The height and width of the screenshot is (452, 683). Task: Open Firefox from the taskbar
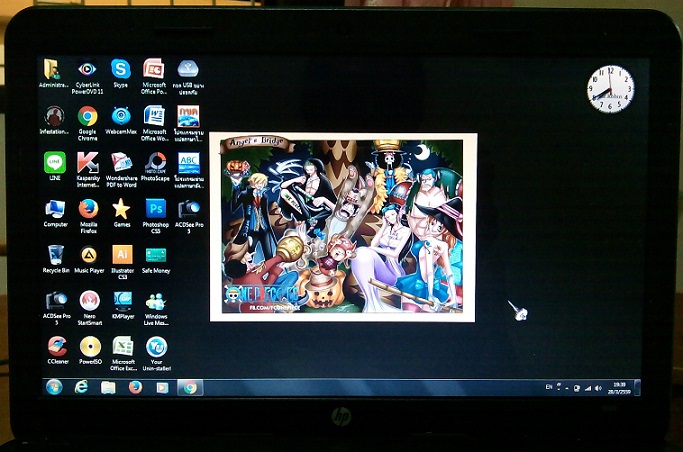(135, 387)
